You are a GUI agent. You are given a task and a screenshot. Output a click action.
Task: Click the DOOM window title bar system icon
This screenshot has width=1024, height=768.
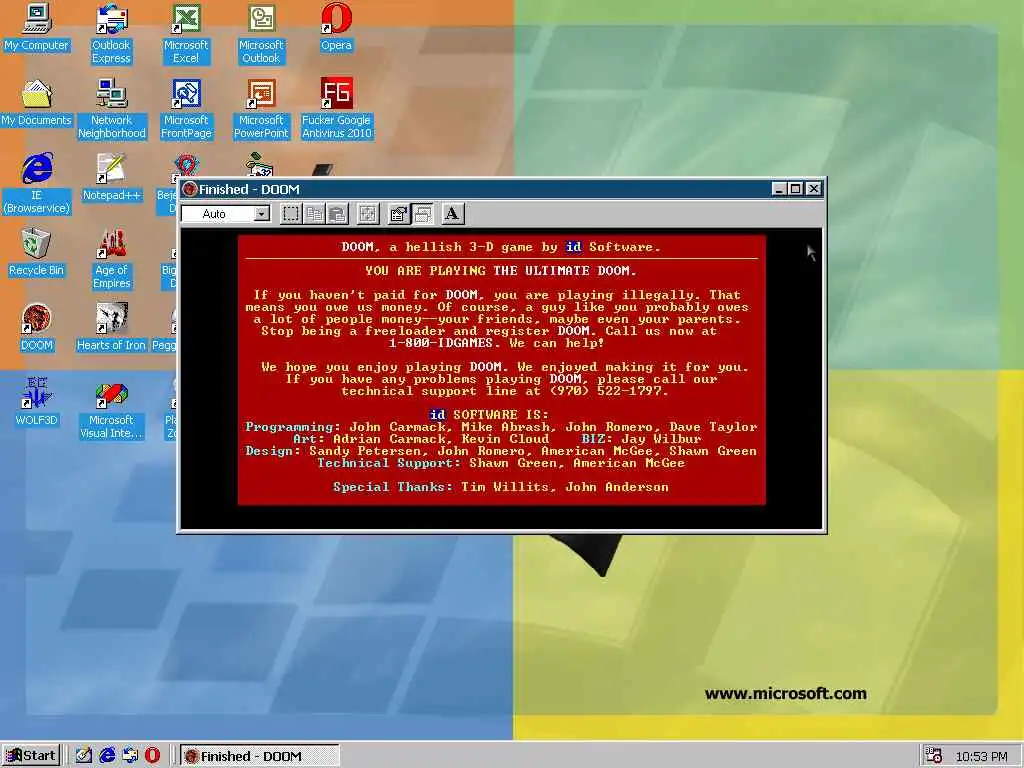[190, 189]
